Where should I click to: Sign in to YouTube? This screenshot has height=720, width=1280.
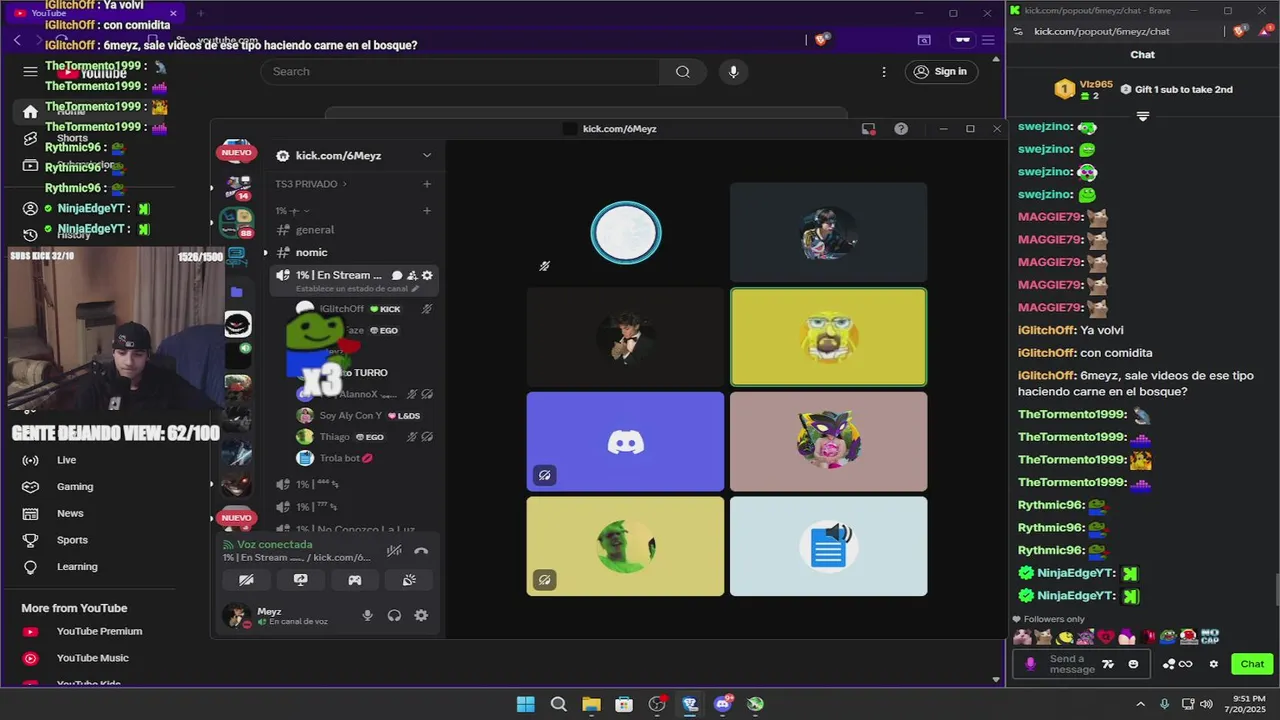pyautogui.click(x=941, y=72)
